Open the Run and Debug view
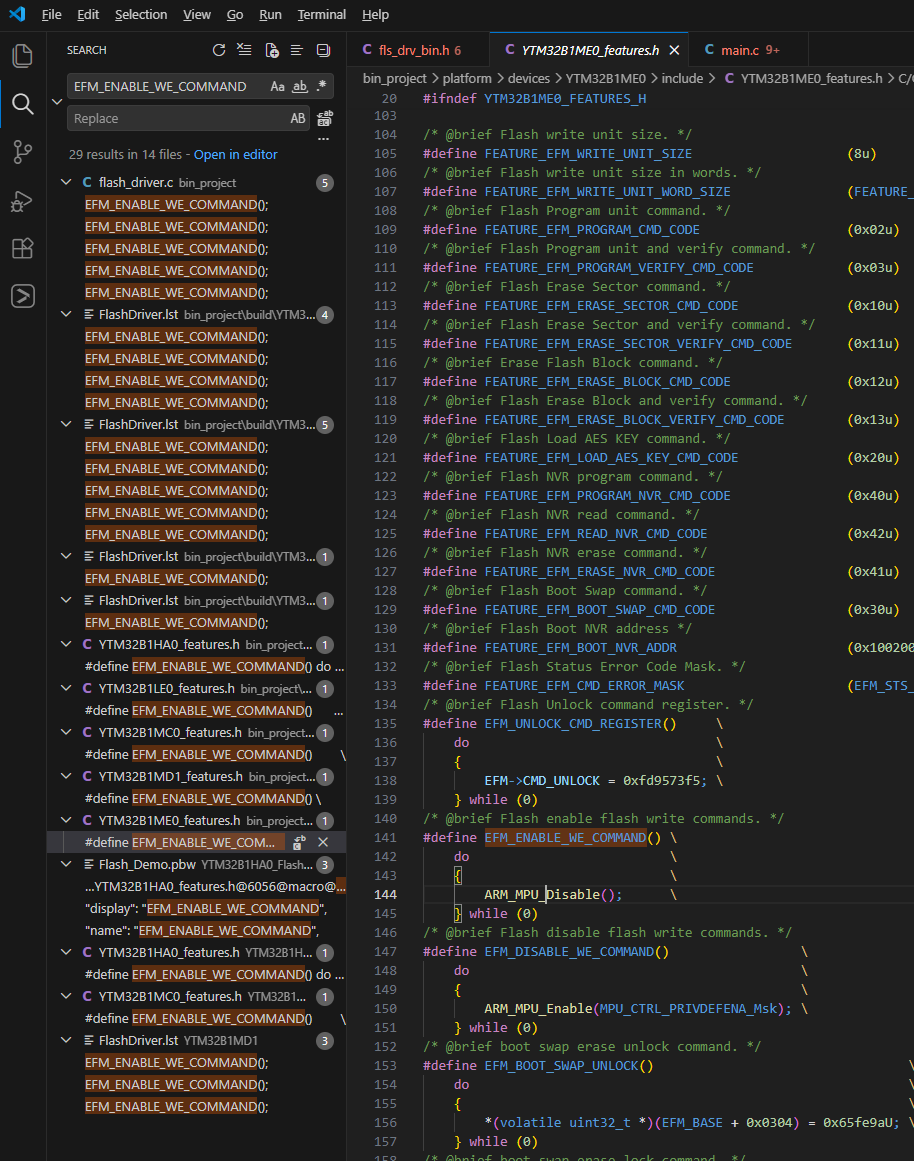 tap(22, 201)
